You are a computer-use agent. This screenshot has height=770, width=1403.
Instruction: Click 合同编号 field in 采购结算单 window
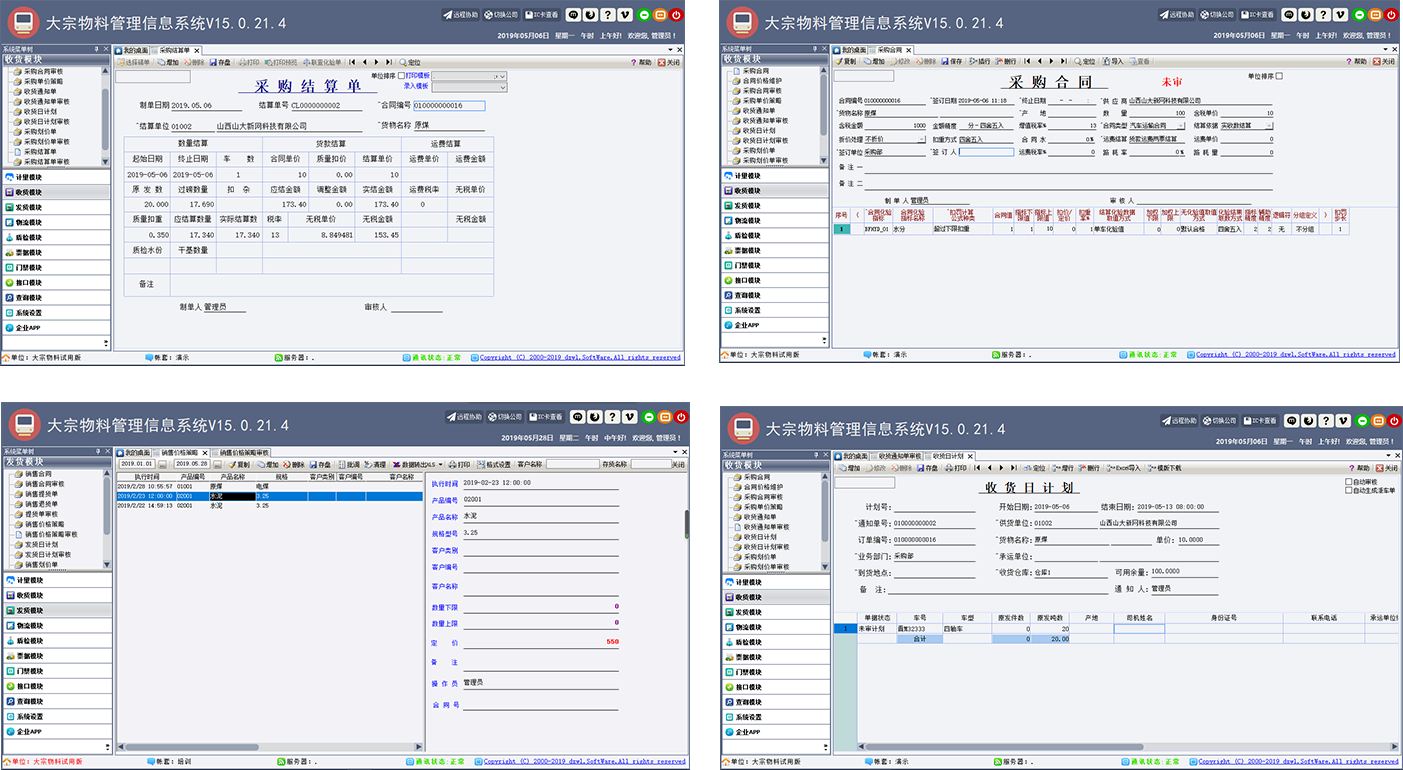tap(448, 105)
